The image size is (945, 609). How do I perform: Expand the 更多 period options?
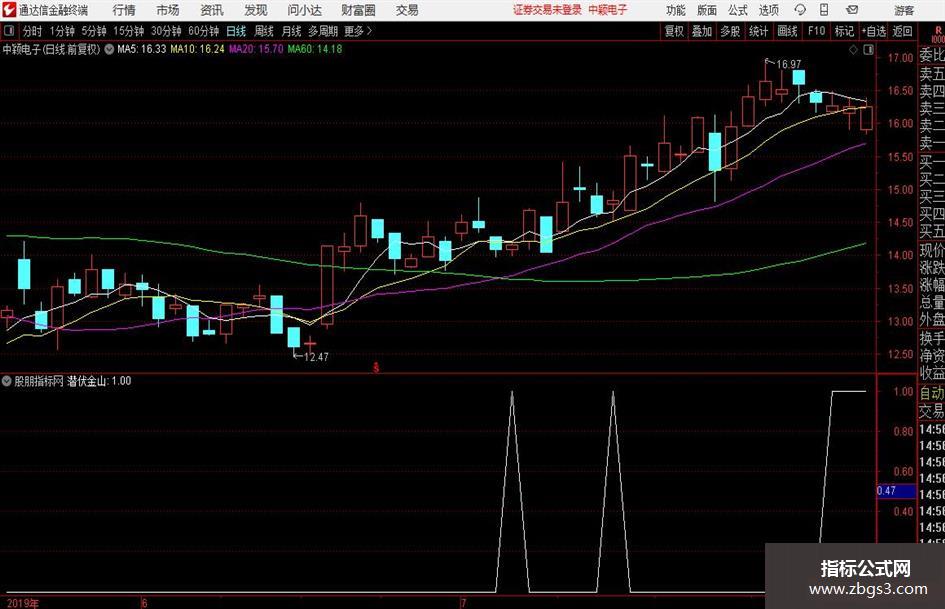pyautogui.click(x=358, y=31)
